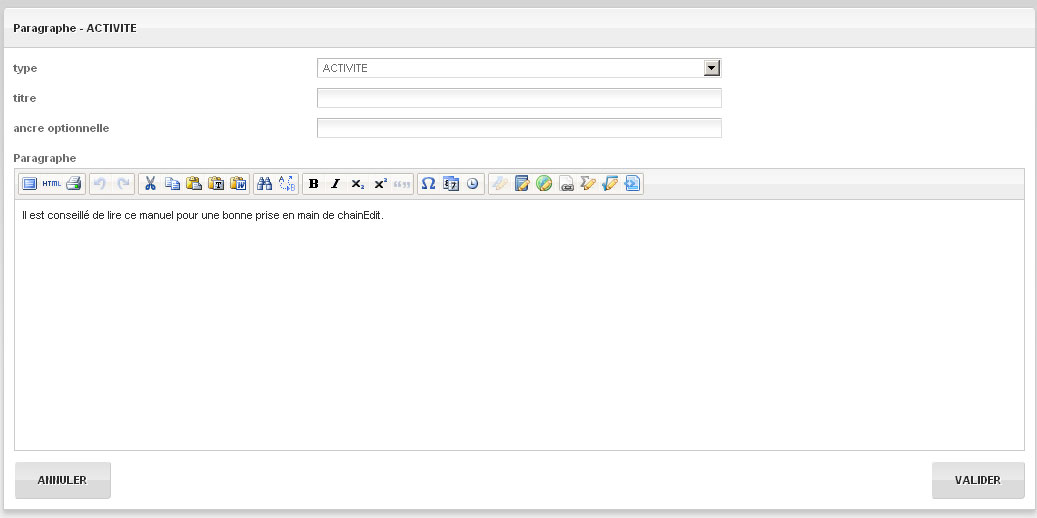The image size is (1037, 518).
Task: Toggle italic formatting
Action: coord(336,184)
